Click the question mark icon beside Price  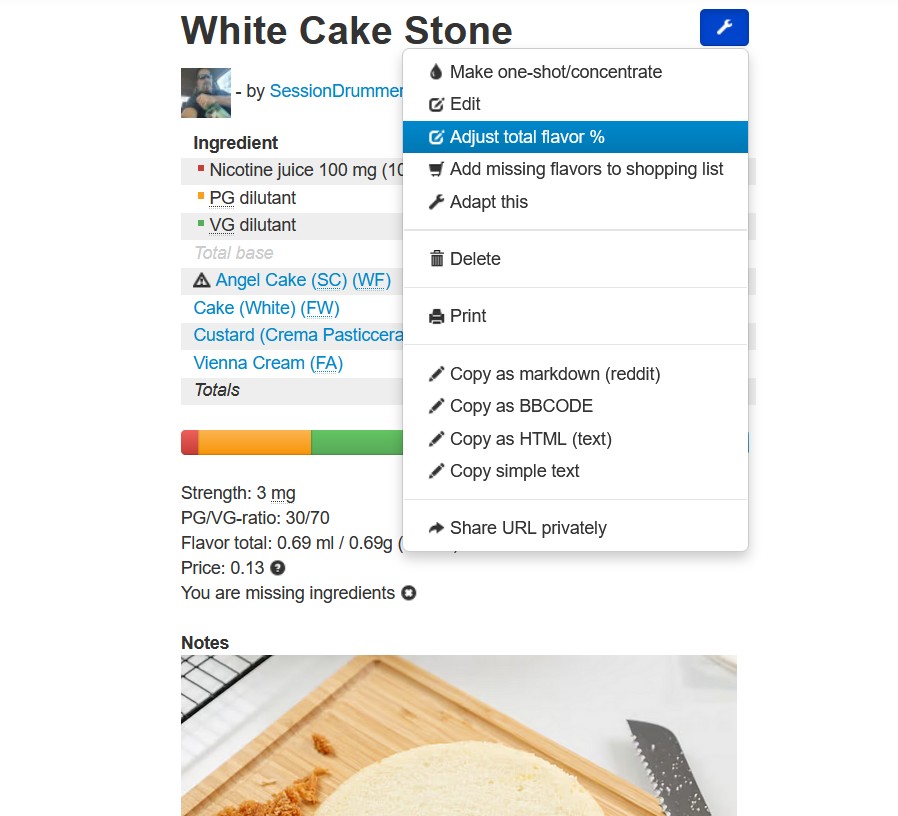tap(278, 568)
